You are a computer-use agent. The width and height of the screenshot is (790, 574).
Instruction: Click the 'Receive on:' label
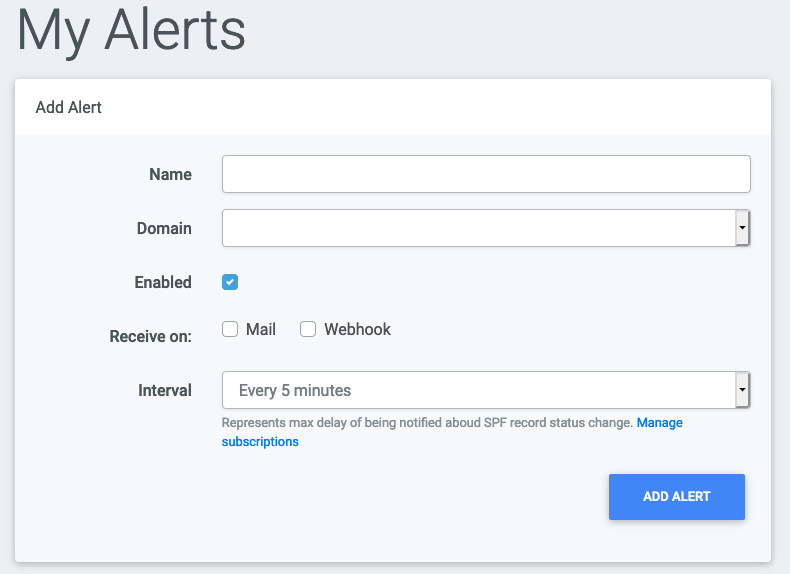150,336
